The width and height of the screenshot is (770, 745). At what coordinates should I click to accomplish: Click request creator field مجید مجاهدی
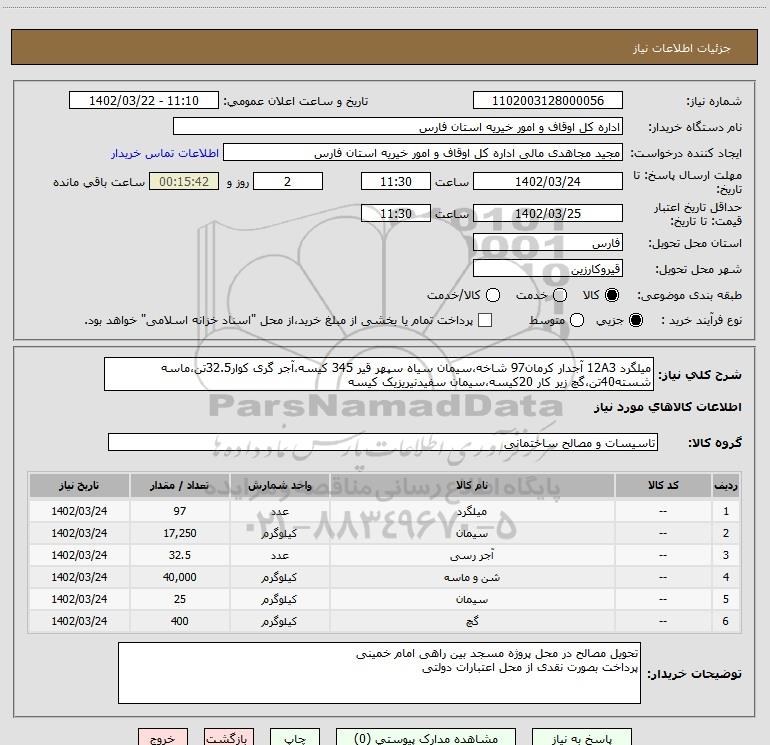pyautogui.click(x=423, y=153)
